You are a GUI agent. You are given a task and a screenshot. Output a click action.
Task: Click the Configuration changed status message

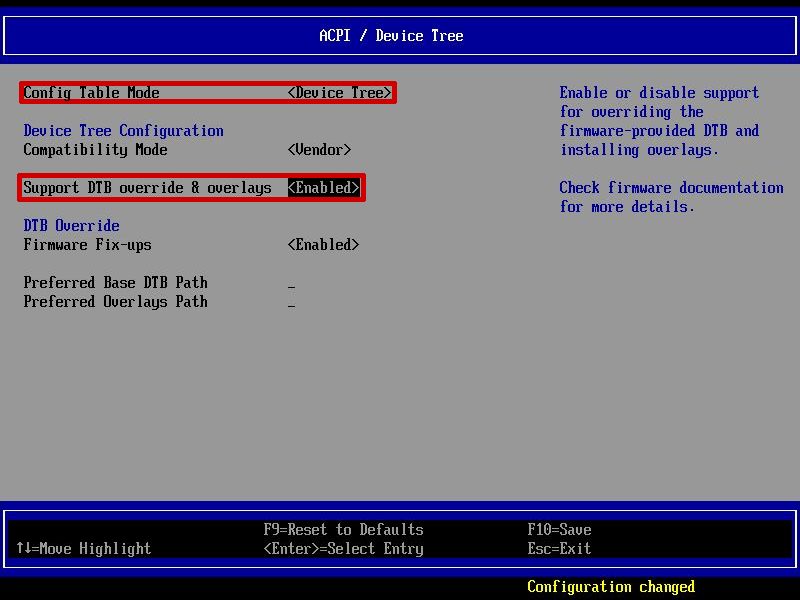pyautogui.click(x=611, y=587)
